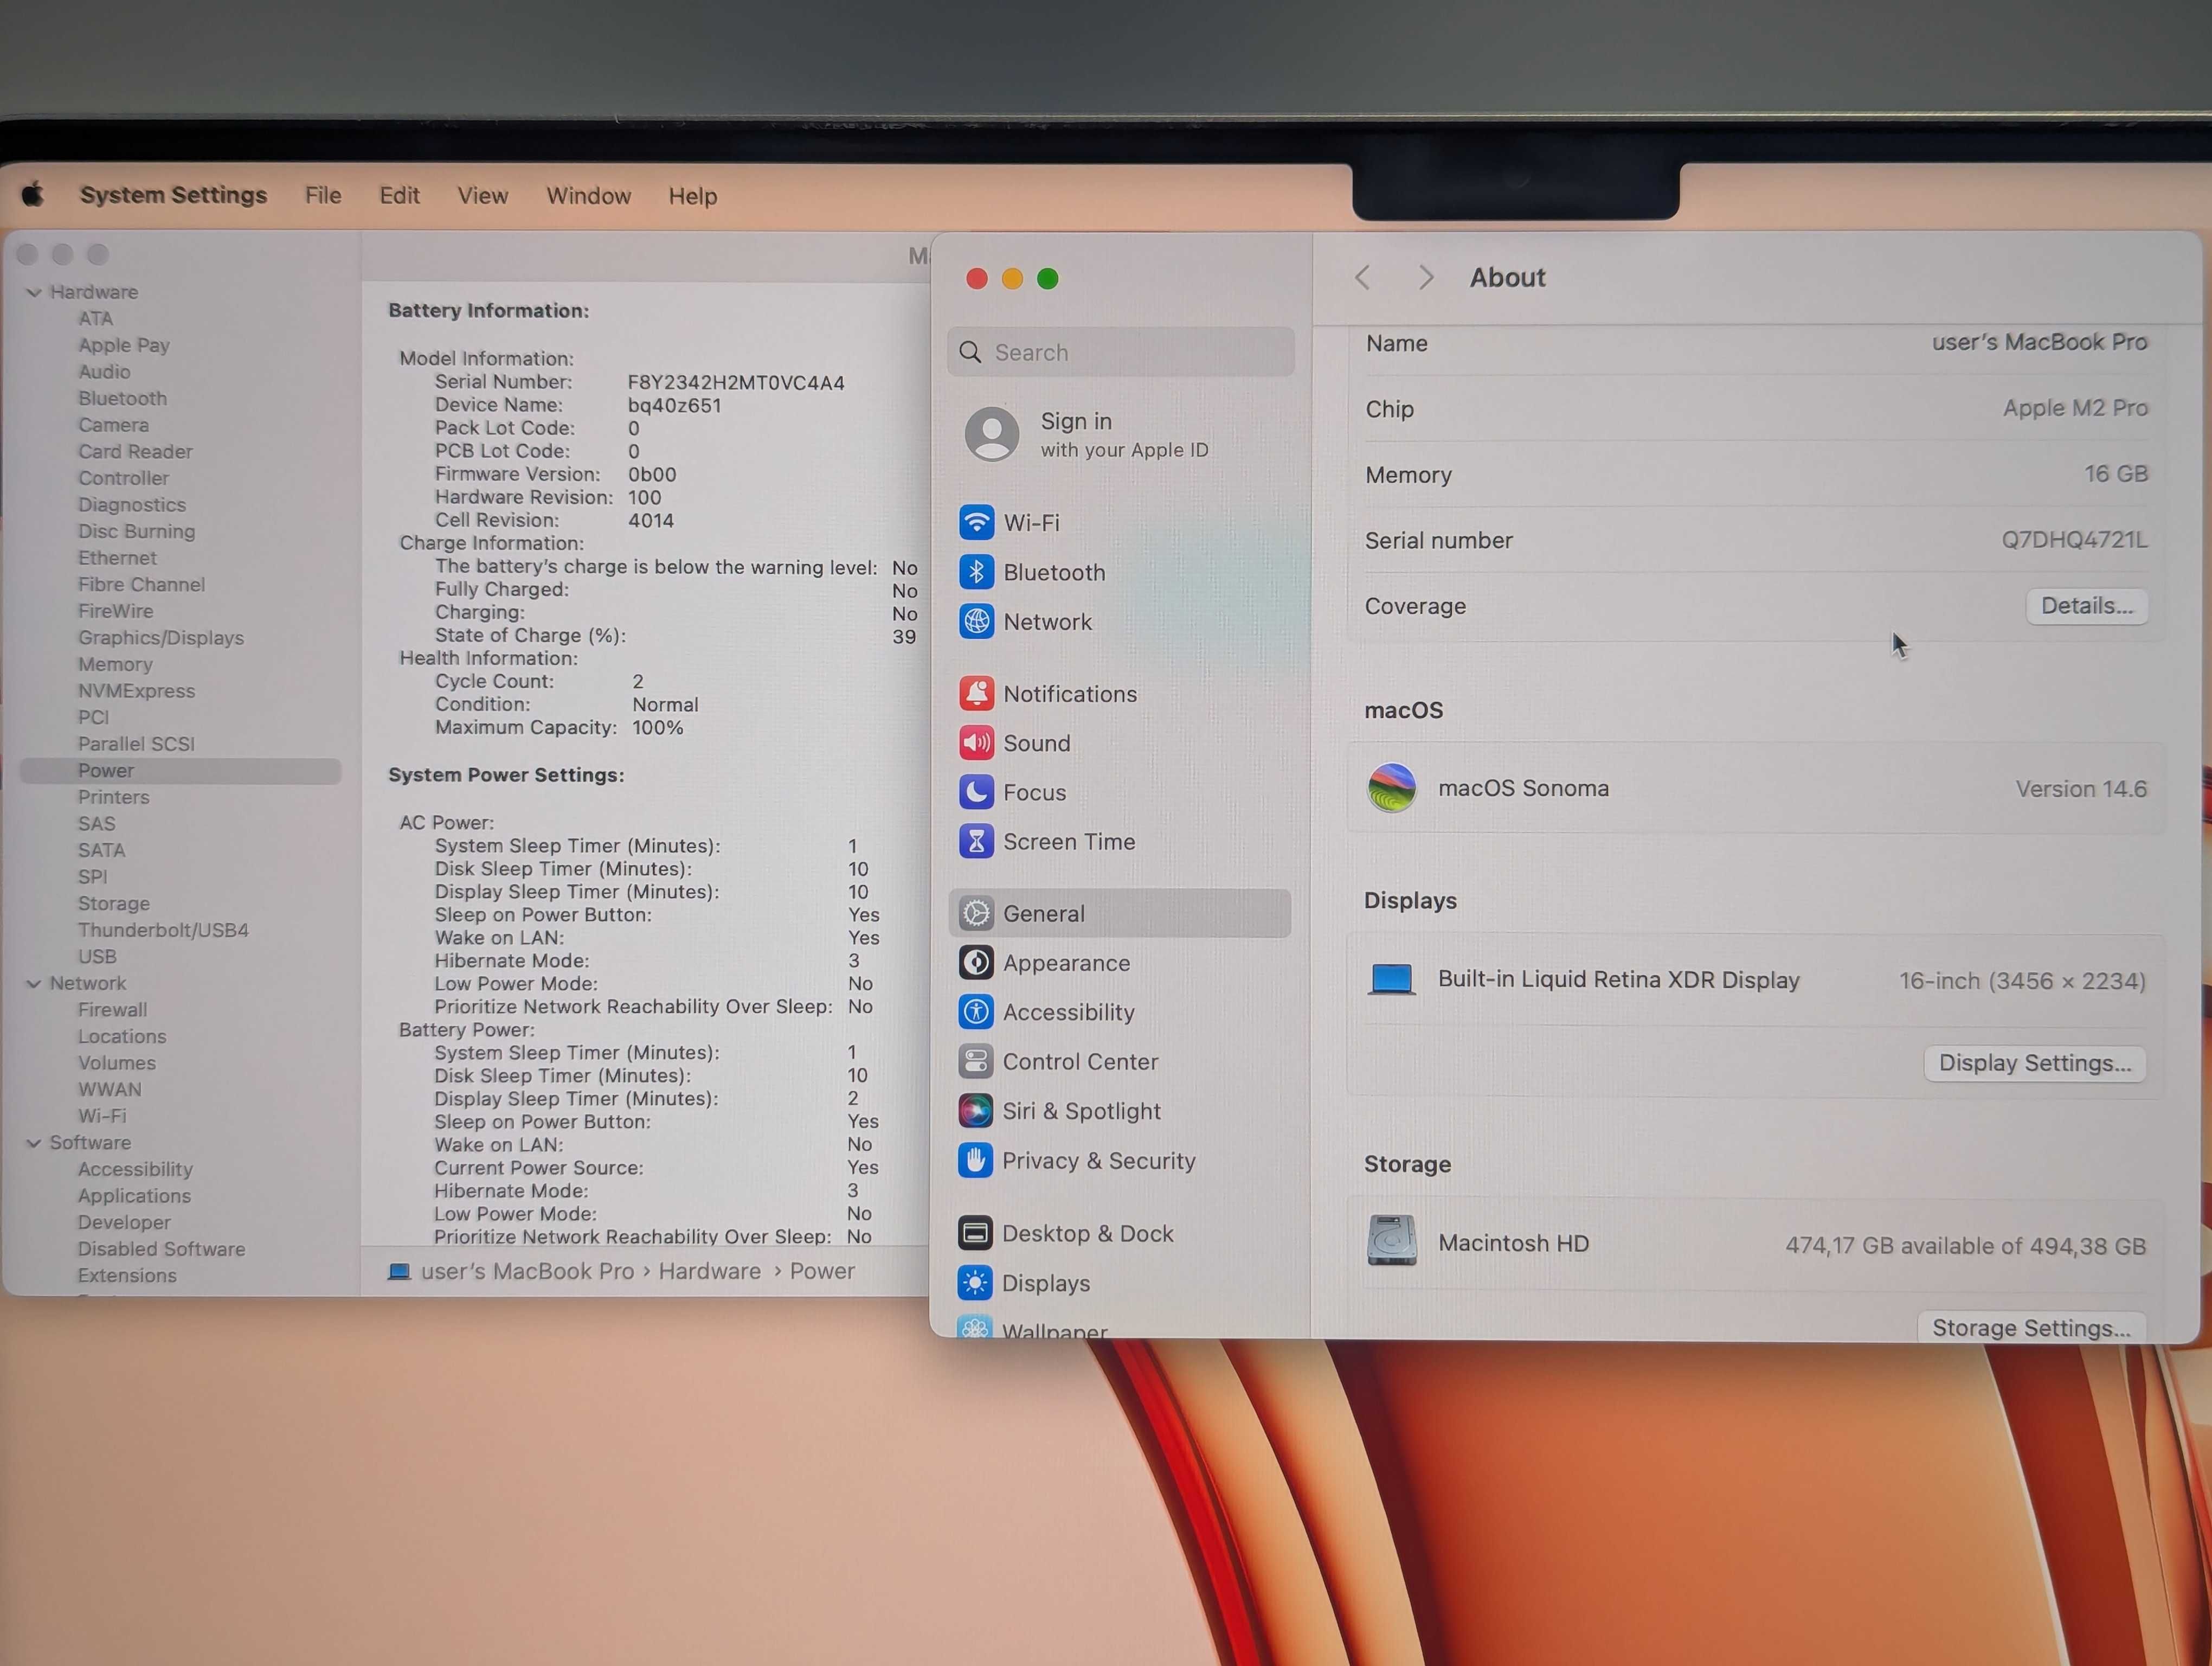Open the Apple menu logo
The width and height of the screenshot is (2212, 1666).
coord(33,194)
